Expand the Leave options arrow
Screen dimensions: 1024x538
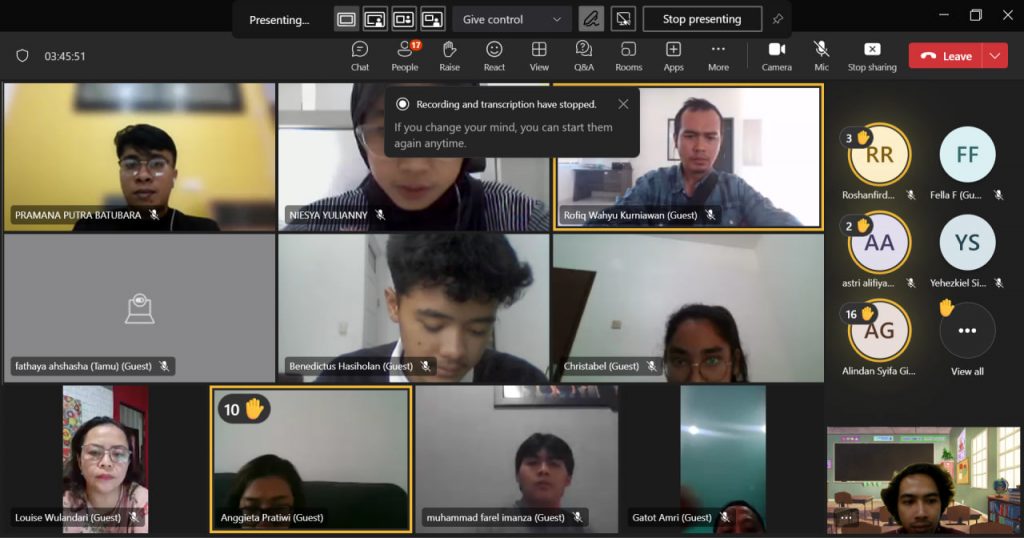coord(995,56)
